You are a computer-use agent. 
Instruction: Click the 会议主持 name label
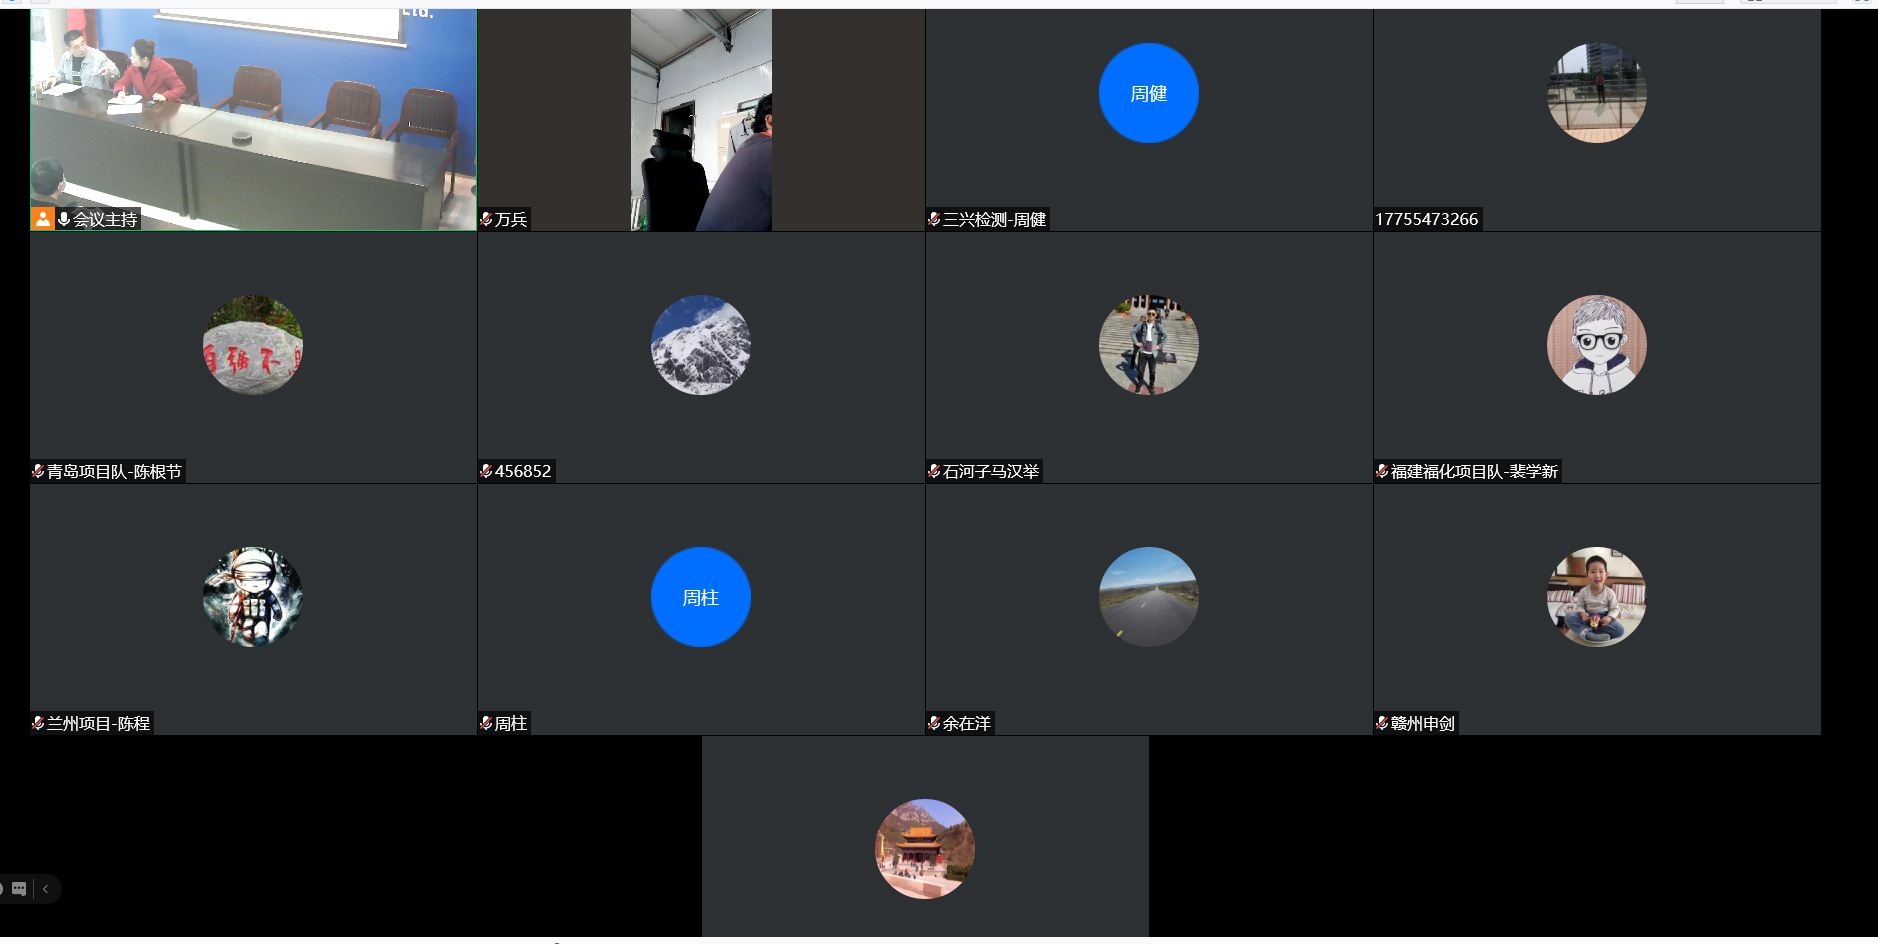(105, 219)
